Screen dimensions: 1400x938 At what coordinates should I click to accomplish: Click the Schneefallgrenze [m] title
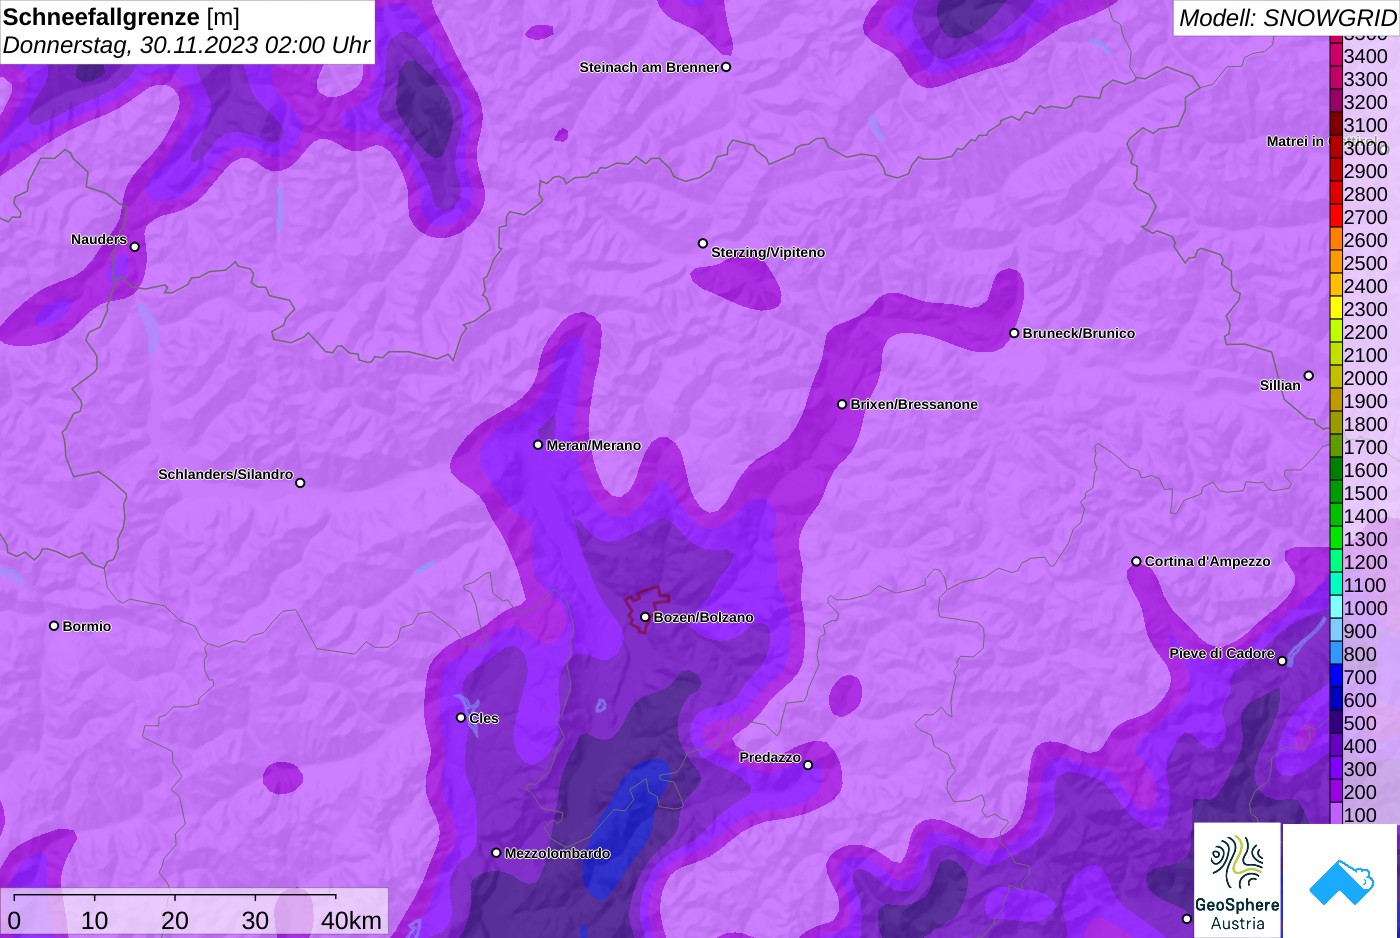[x=121, y=17]
